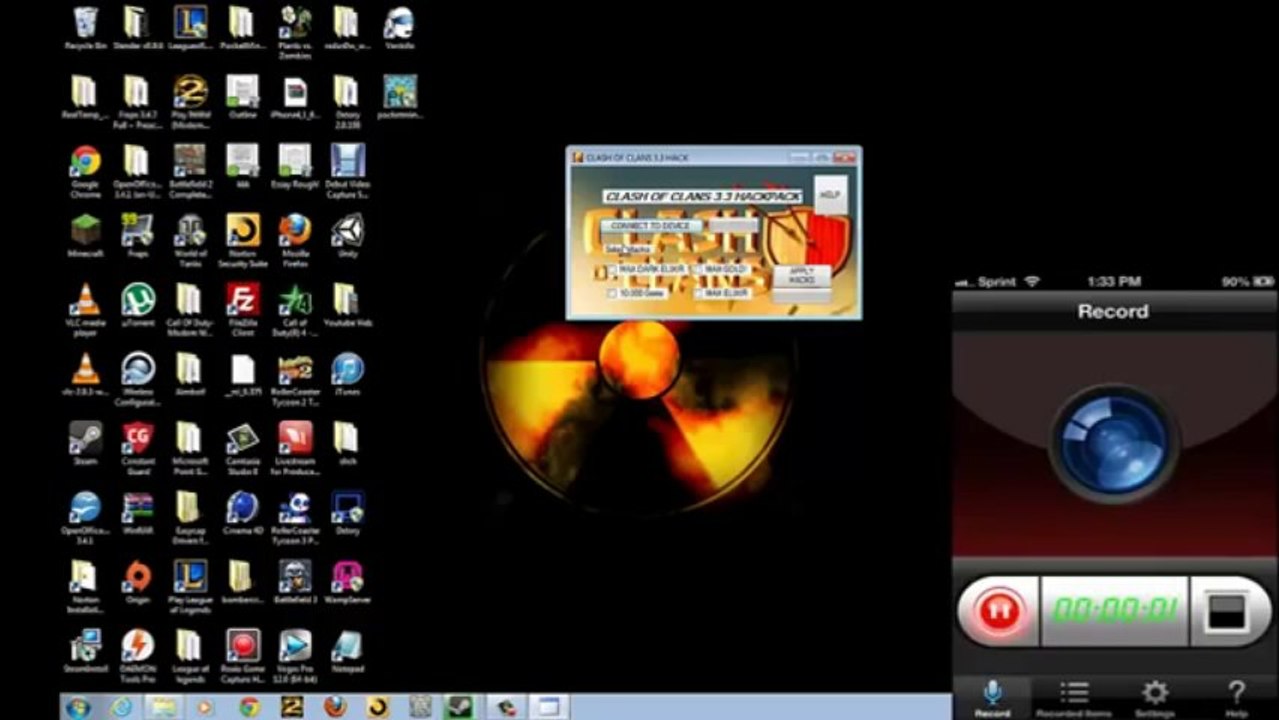Launch World of Tanks shortcut

pos(190,240)
